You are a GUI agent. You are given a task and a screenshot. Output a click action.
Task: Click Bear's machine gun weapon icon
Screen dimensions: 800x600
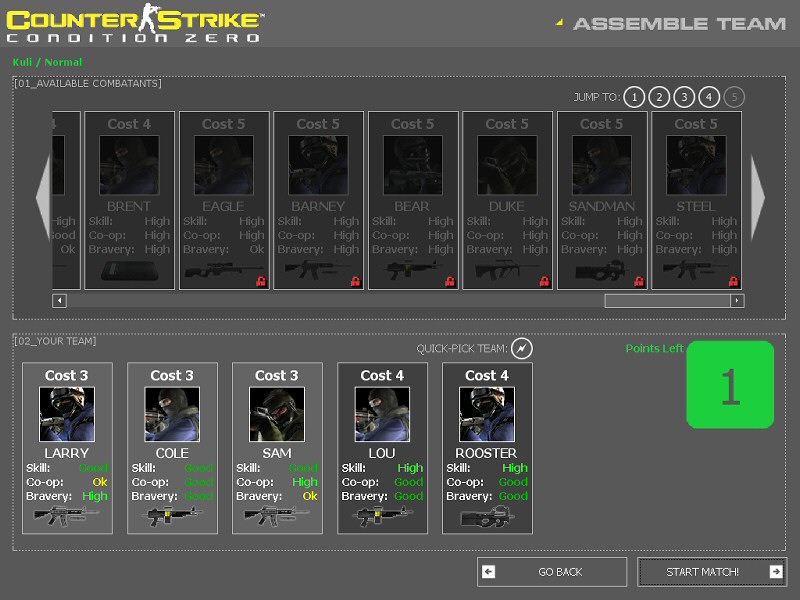pyautogui.click(x=412, y=269)
